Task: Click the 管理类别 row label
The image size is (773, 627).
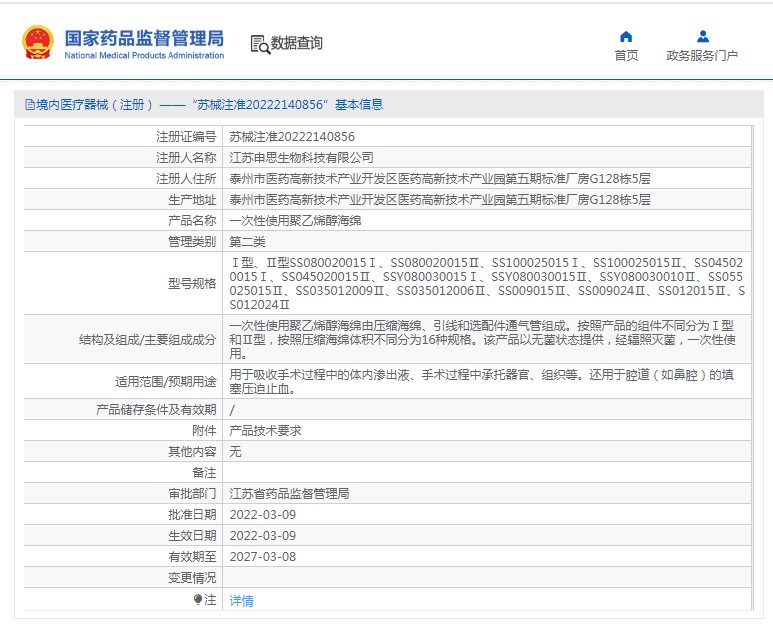Action: click(192, 242)
